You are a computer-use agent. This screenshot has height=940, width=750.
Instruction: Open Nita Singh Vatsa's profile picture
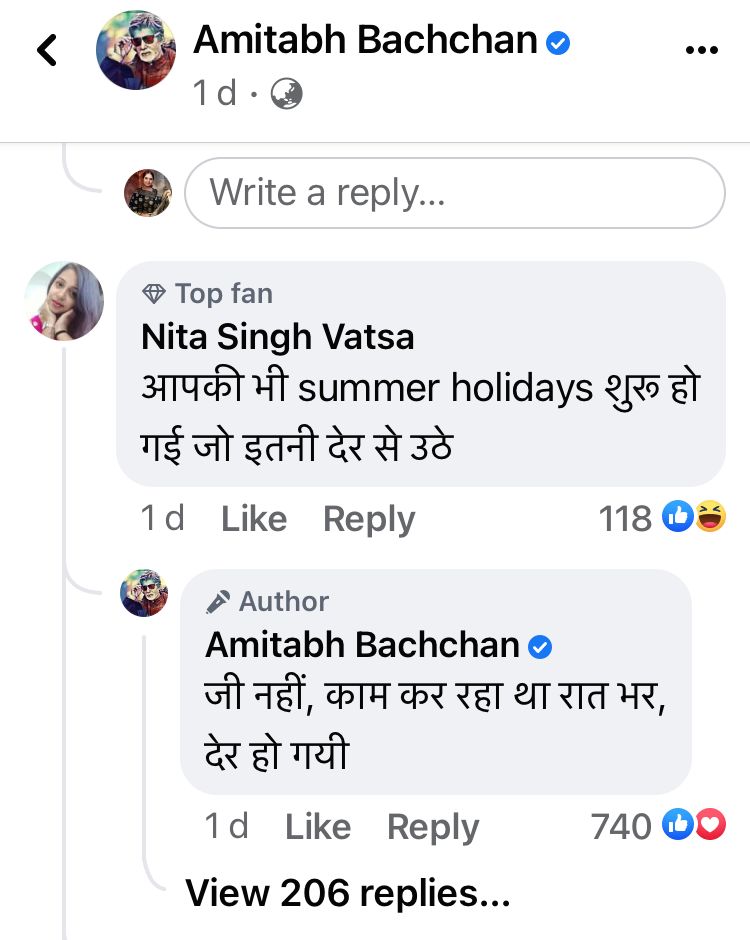point(64,301)
